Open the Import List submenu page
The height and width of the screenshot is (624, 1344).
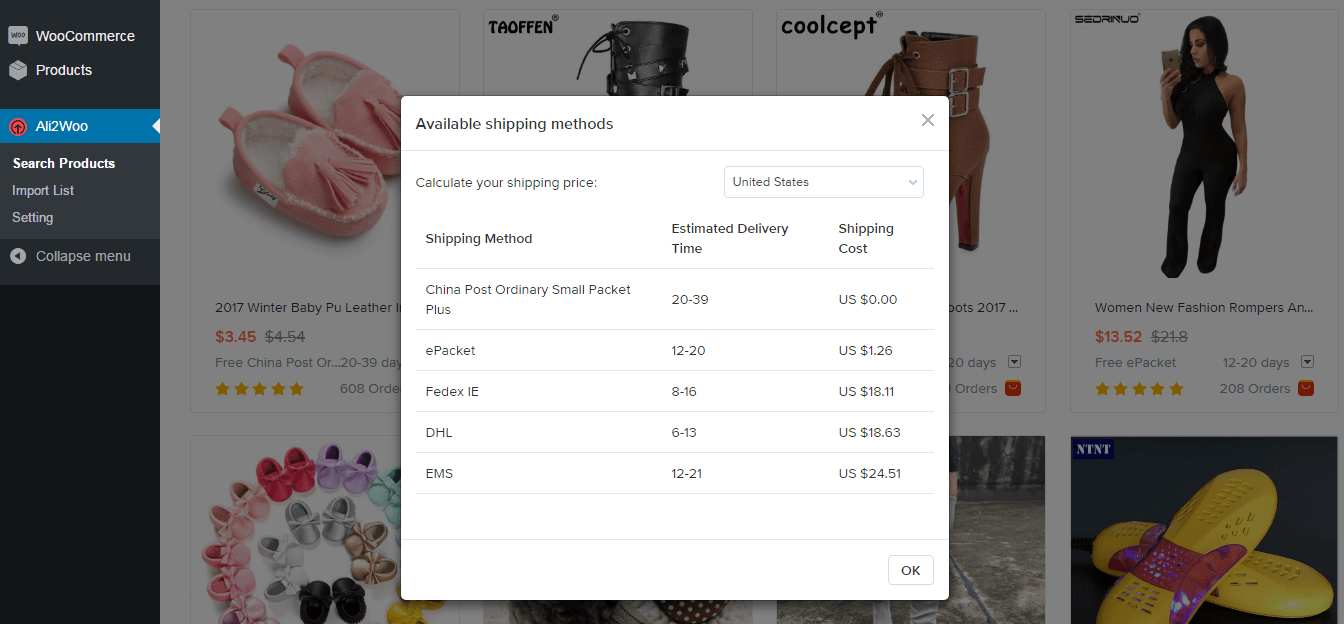point(43,190)
